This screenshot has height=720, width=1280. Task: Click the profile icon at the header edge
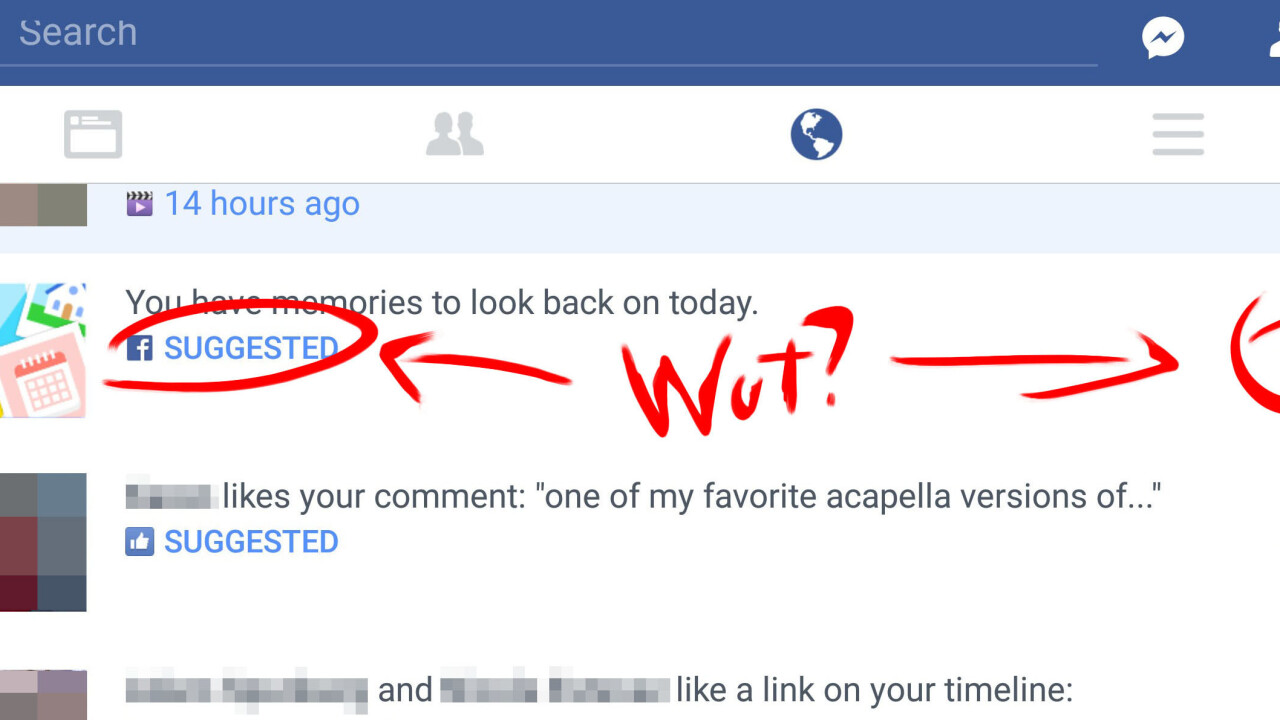[1274, 39]
